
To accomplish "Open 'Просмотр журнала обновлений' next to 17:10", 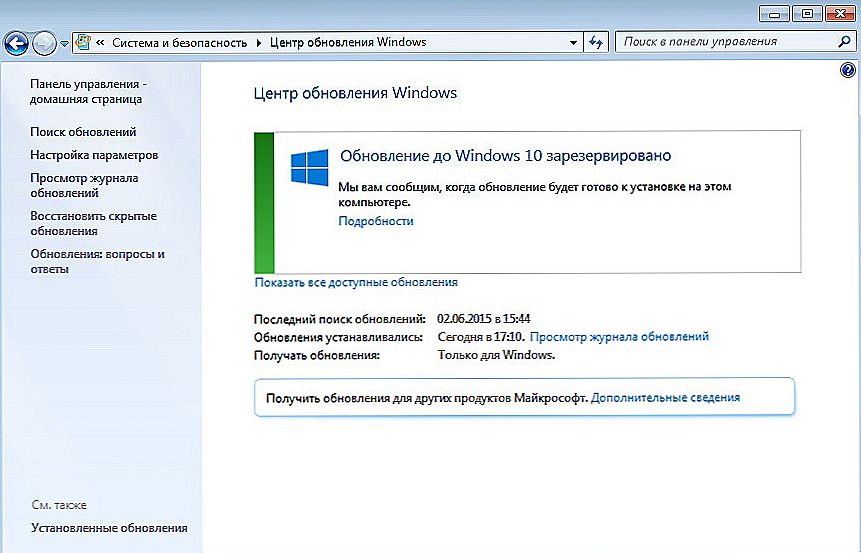I will pyautogui.click(x=619, y=337).
